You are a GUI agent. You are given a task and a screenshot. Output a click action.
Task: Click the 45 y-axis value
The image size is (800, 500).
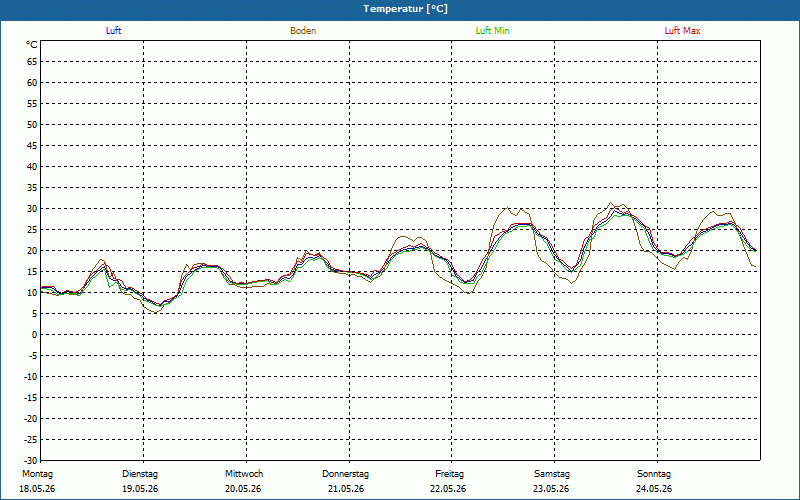(32, 146)
